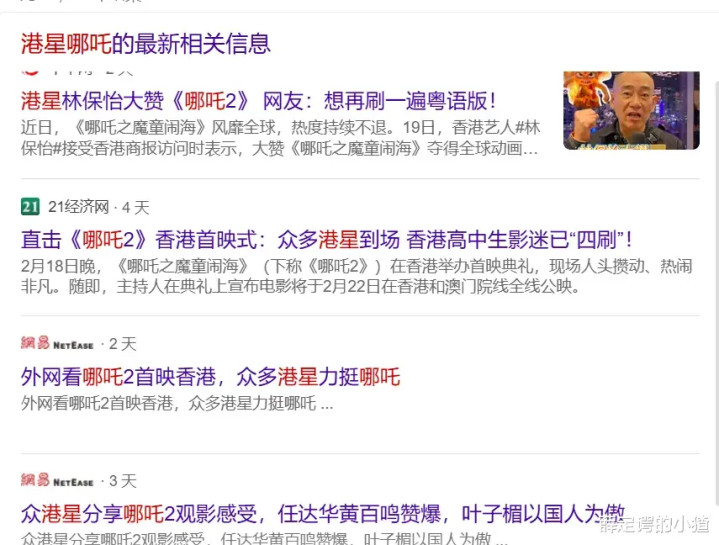The width and height of the screenshot is (719, 545).
Task: Open the 众港星分享哪吒2观影感受 headline
Action: point(323,513)
